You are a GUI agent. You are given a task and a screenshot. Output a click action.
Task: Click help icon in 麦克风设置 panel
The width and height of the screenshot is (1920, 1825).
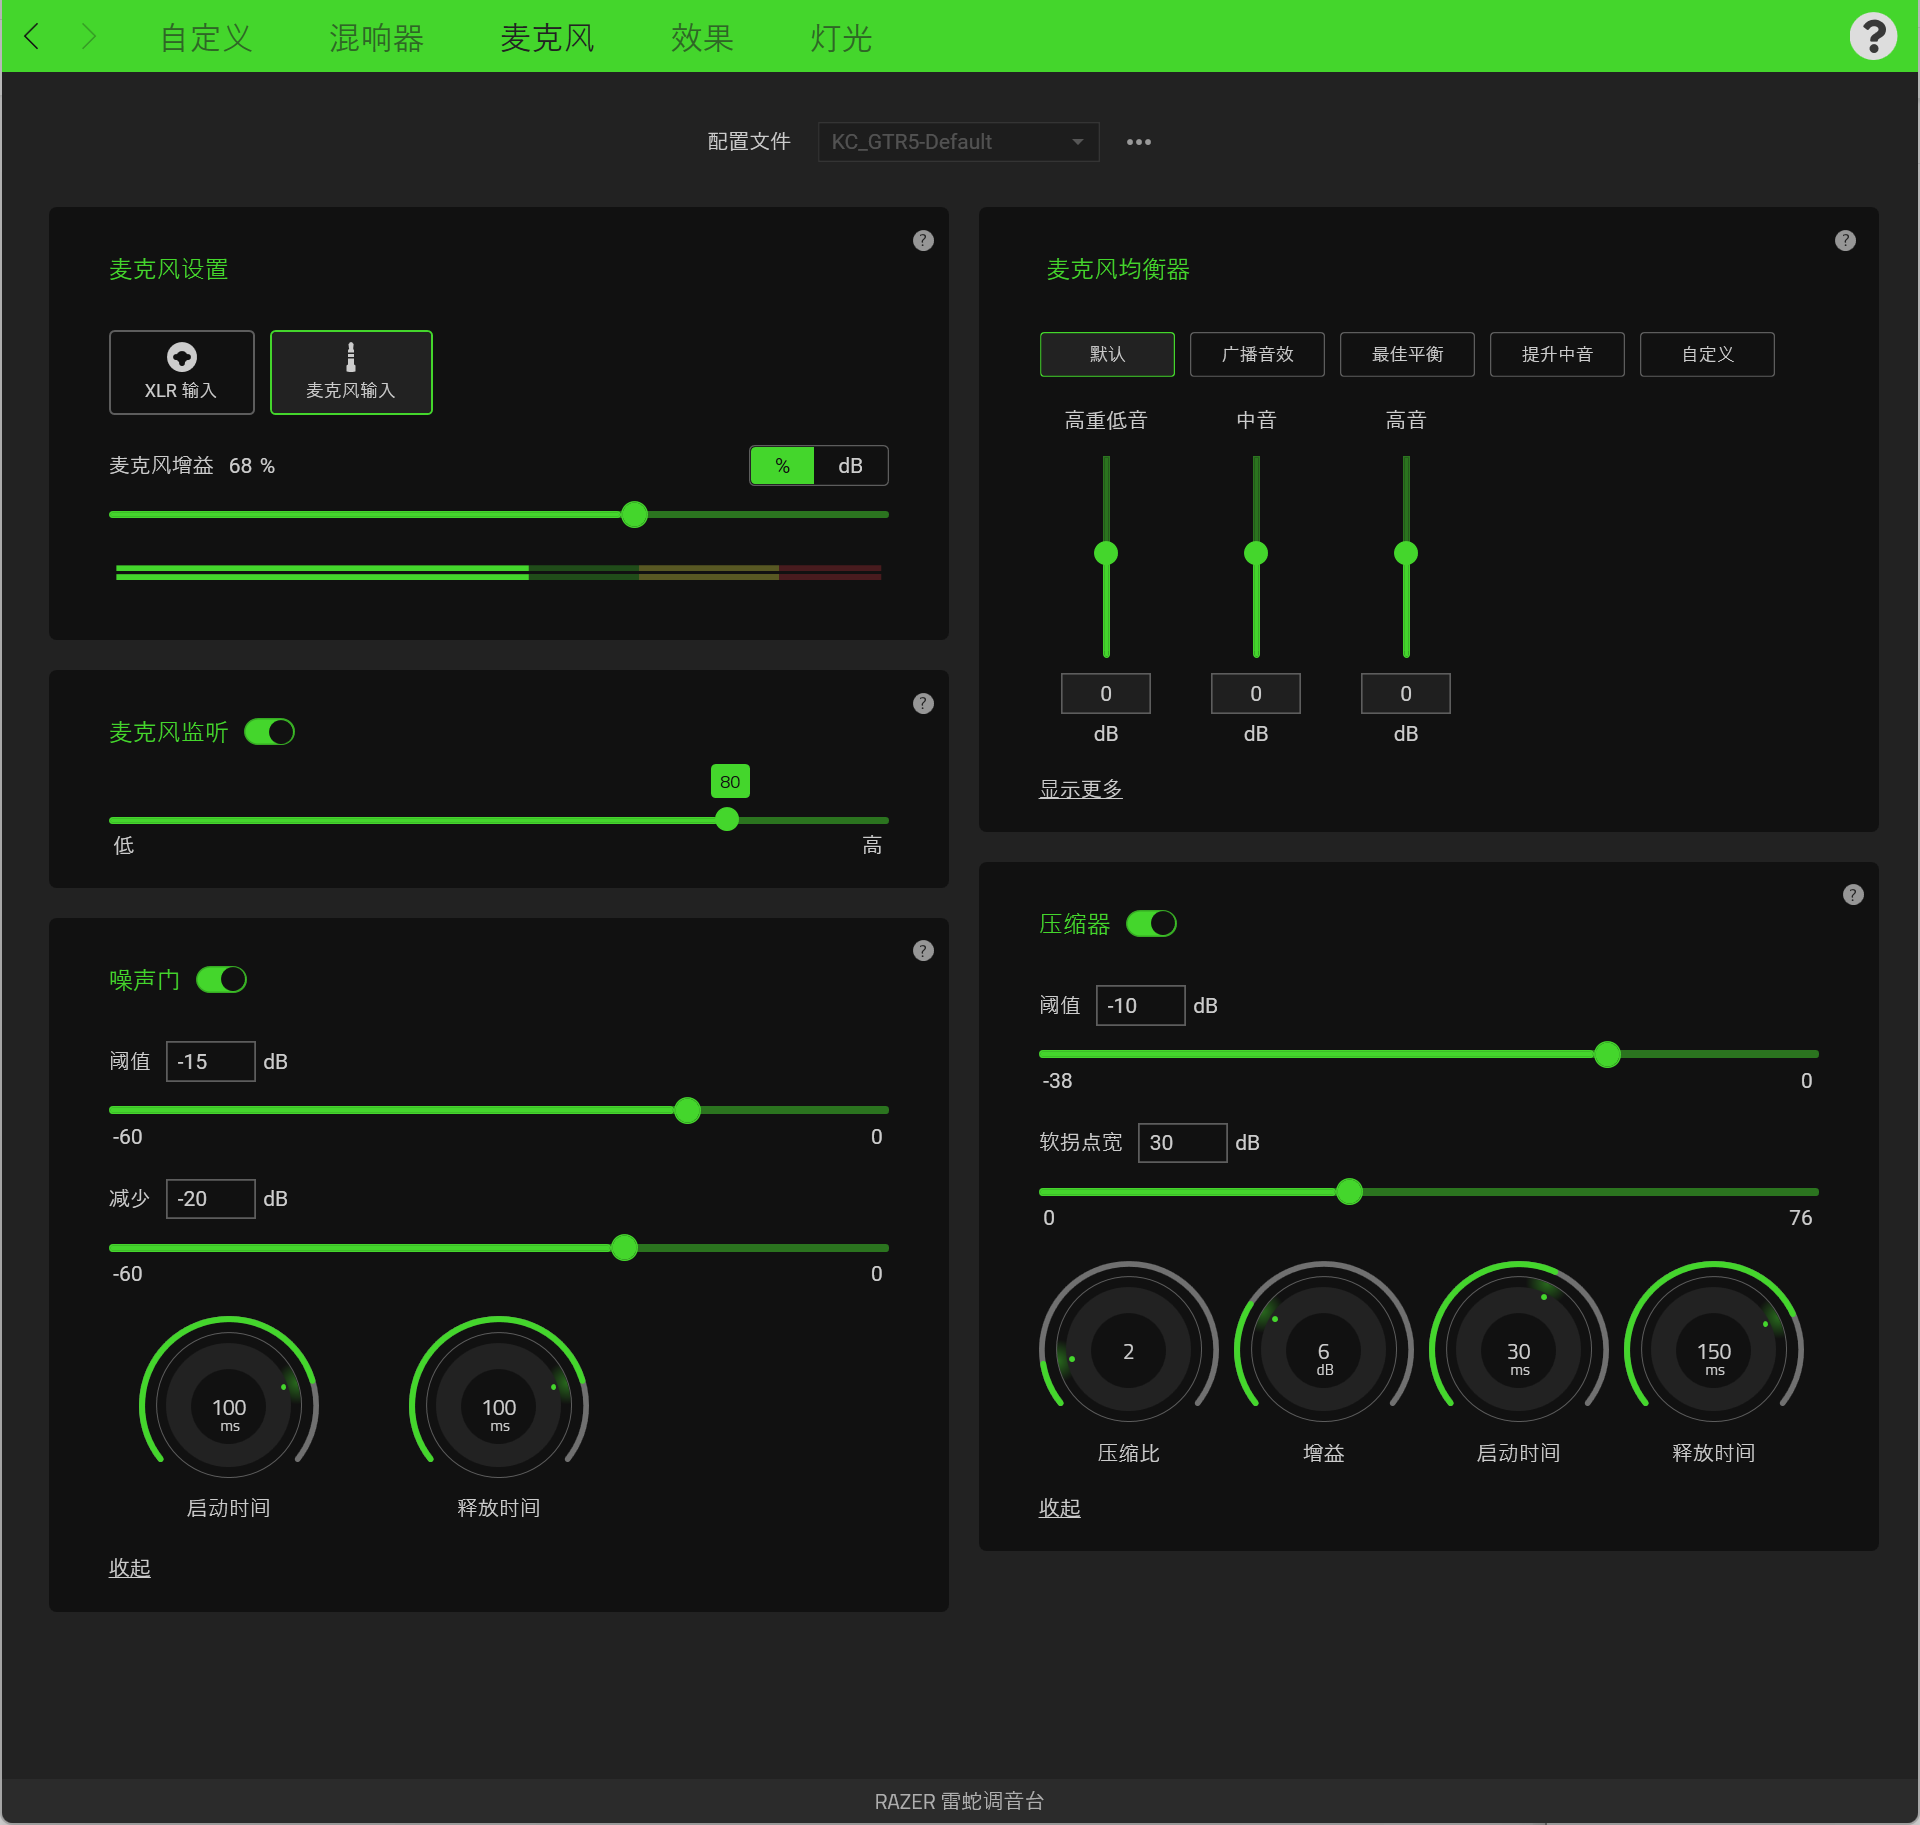[923, 241]
